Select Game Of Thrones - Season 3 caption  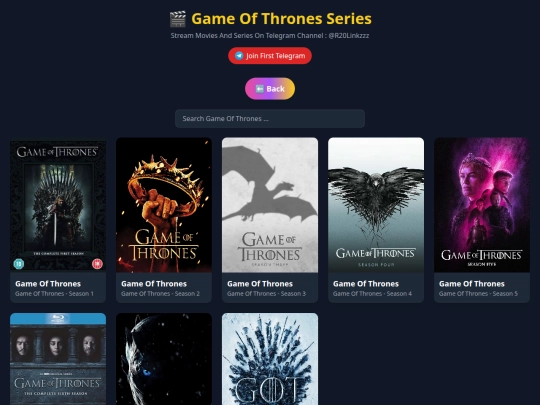pyautogui.click(x=267, y=294)
